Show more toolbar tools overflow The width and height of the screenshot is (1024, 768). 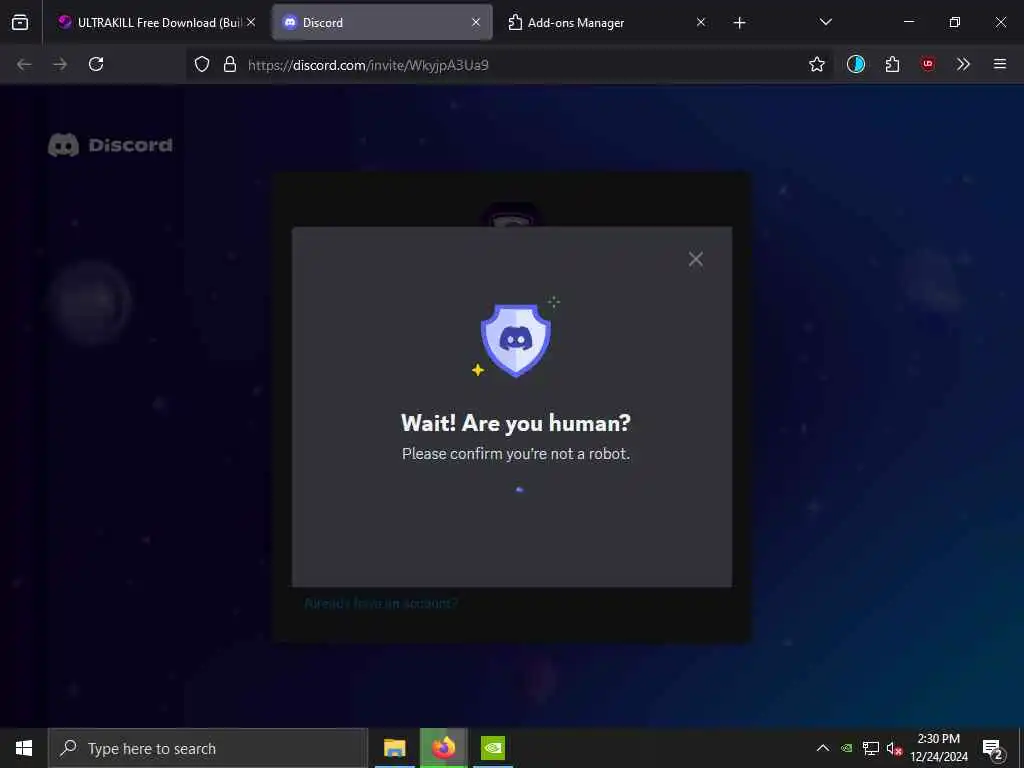click(963, 64)
